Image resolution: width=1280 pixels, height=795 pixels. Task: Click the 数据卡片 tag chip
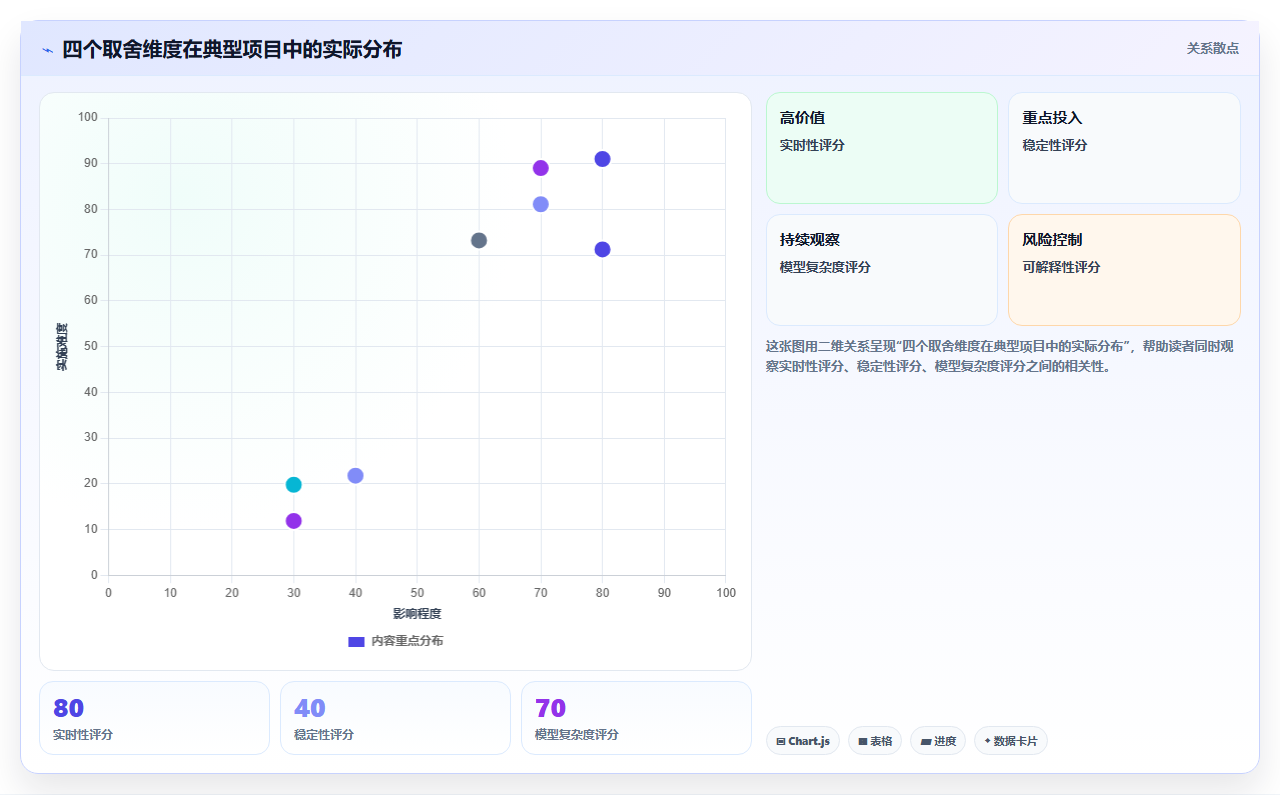point(1011,741)
